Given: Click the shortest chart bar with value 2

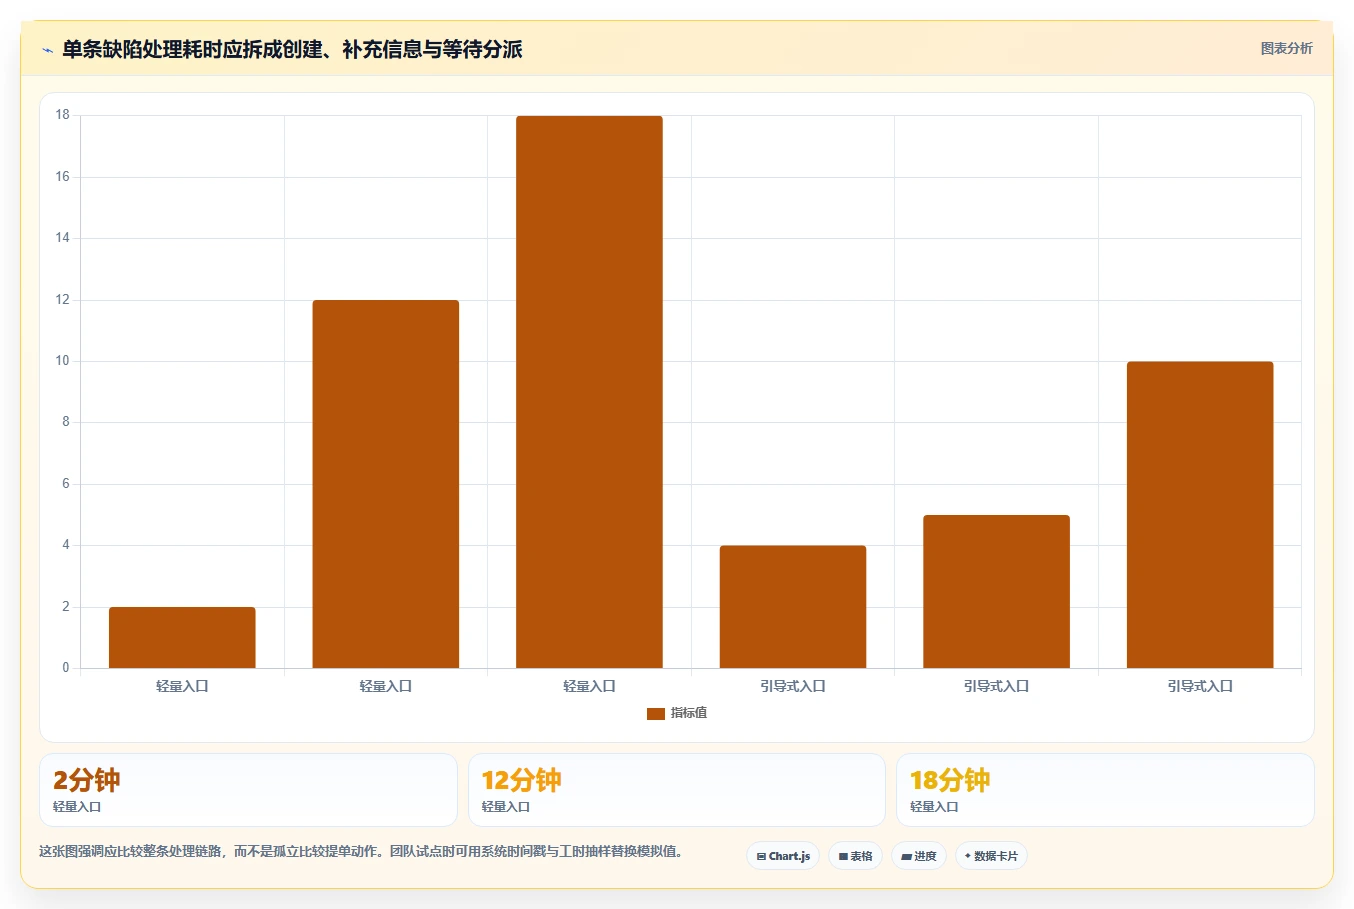Looking at the screenshot, I should pos(182,637).
